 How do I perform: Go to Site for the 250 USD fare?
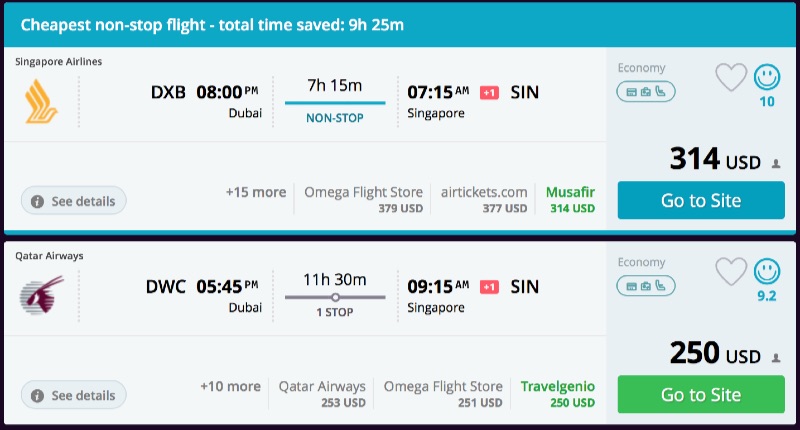(x=701, y=394)
